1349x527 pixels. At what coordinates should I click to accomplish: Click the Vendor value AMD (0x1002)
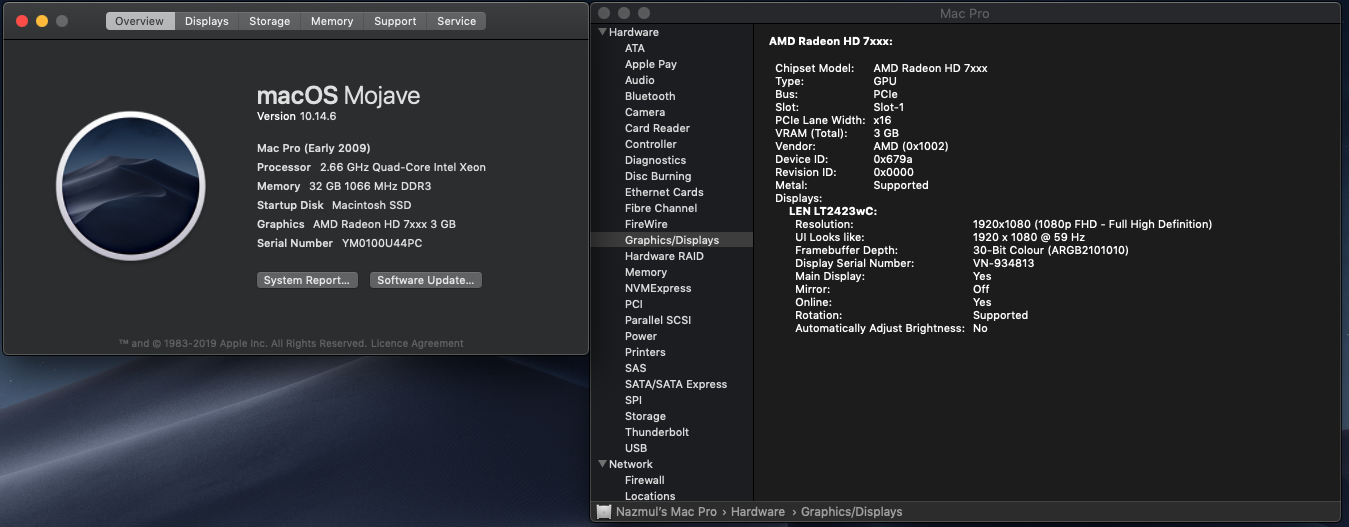pyautogui.click(x=911, y=146)
